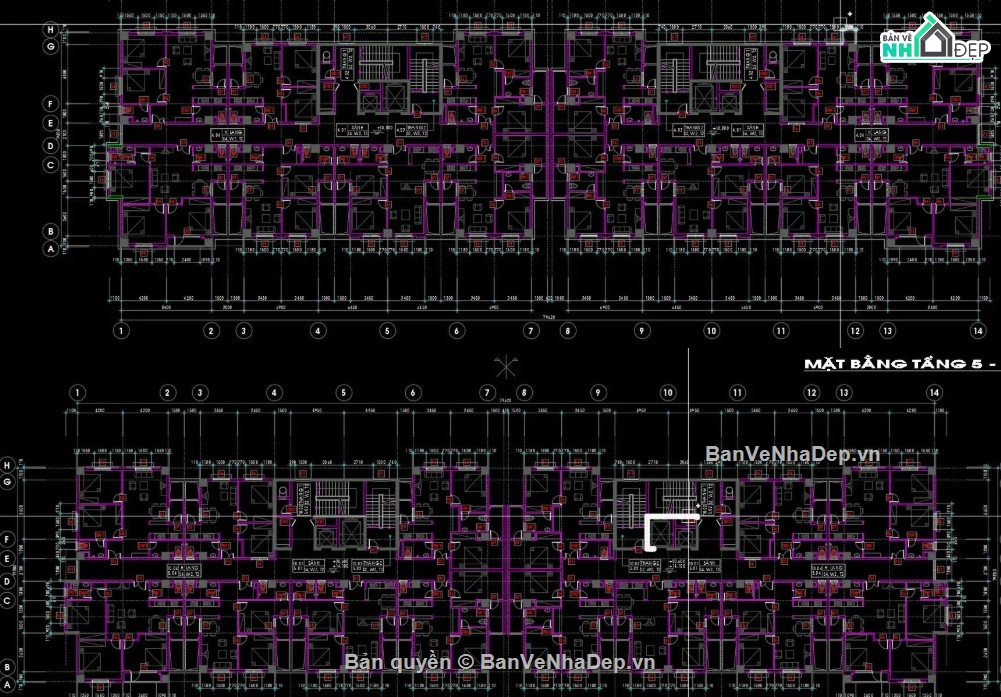This screenshot has height=697, width=1001.
Task: Pick axis bubble D of the lower plan
Action: (8, 581)
